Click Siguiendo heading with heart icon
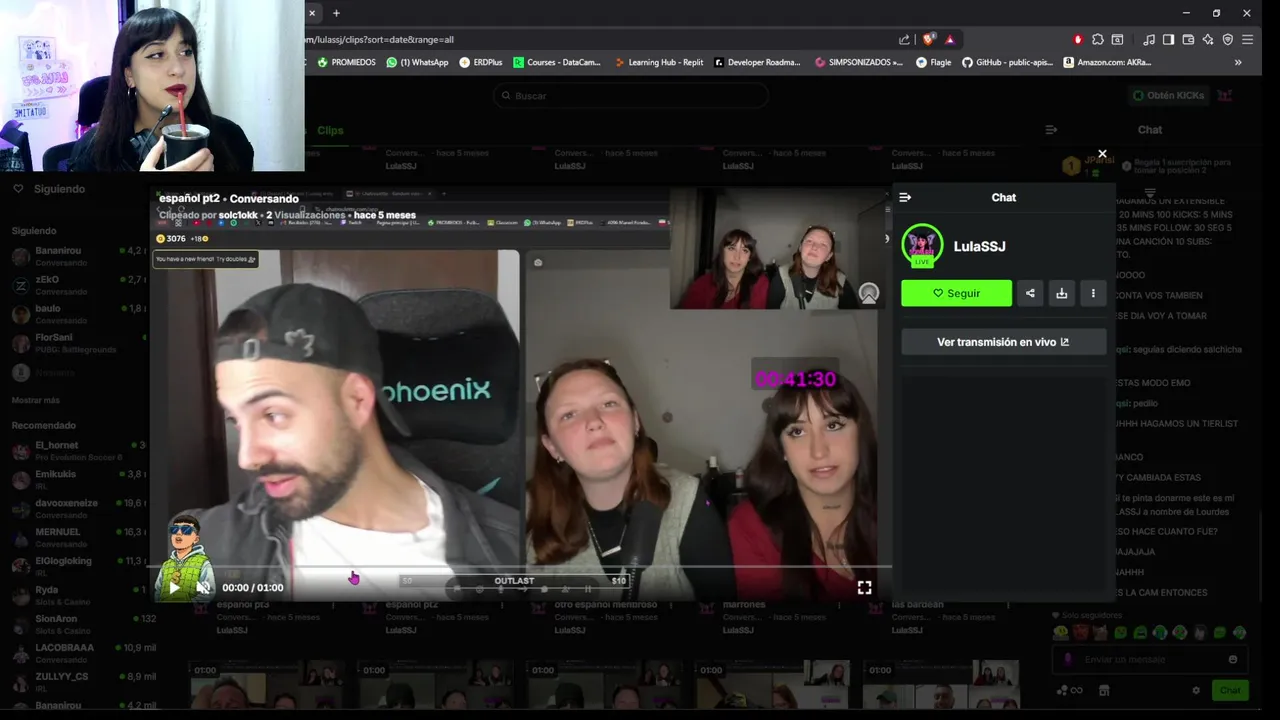 49,189
